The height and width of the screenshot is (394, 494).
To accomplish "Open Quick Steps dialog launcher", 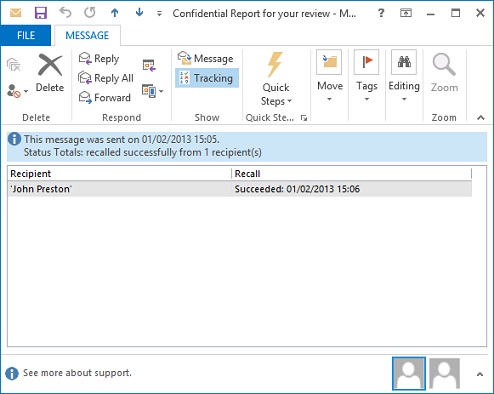I will 304,118.
